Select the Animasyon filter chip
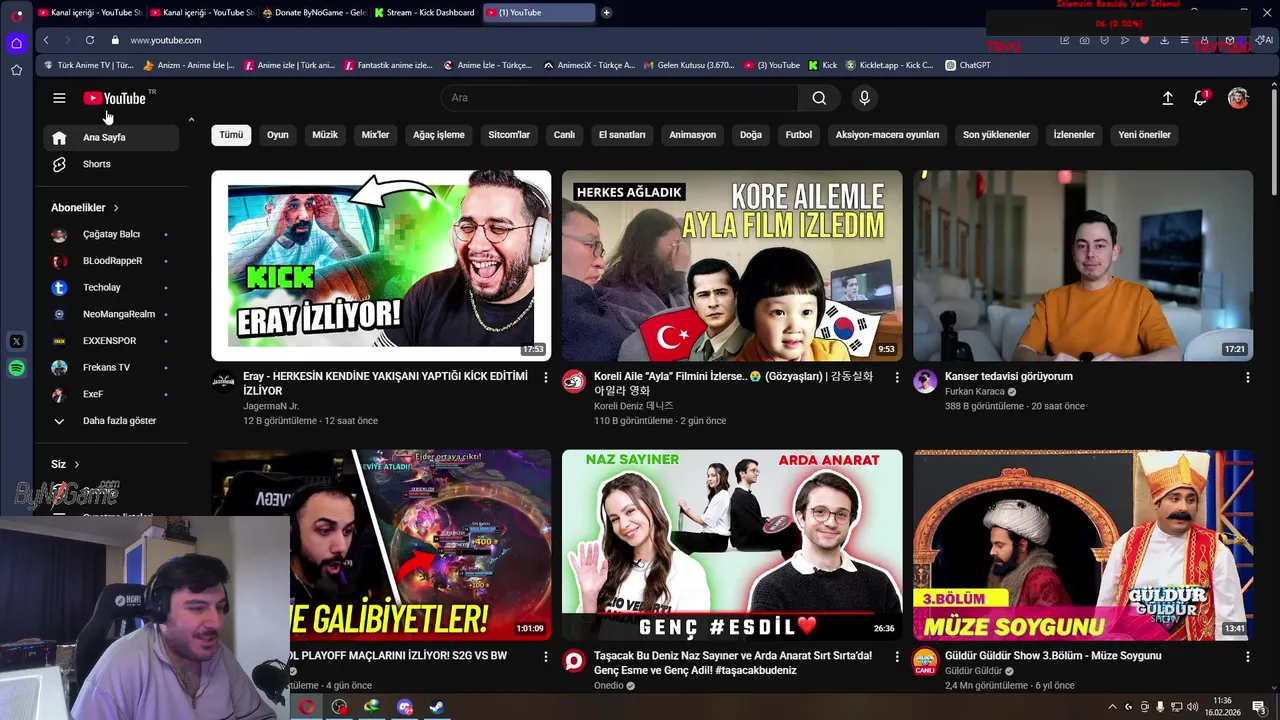The width and height of the screenshot is (1280, 720). (x=693, y=135)
